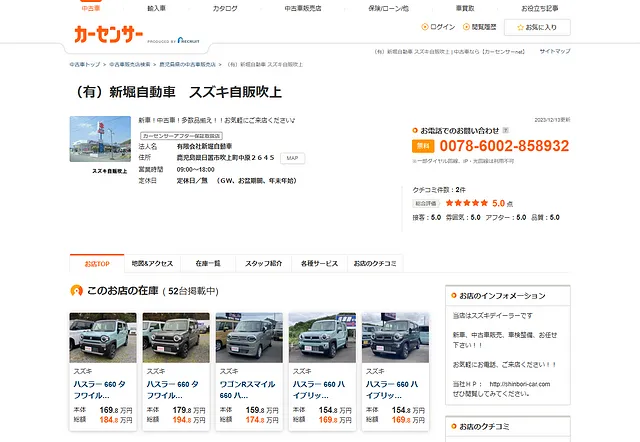This screenshot has height=442, width=640.
Task: Open the ハスラー title link totaling 194.8万円
Action: [x=173, y=390]
